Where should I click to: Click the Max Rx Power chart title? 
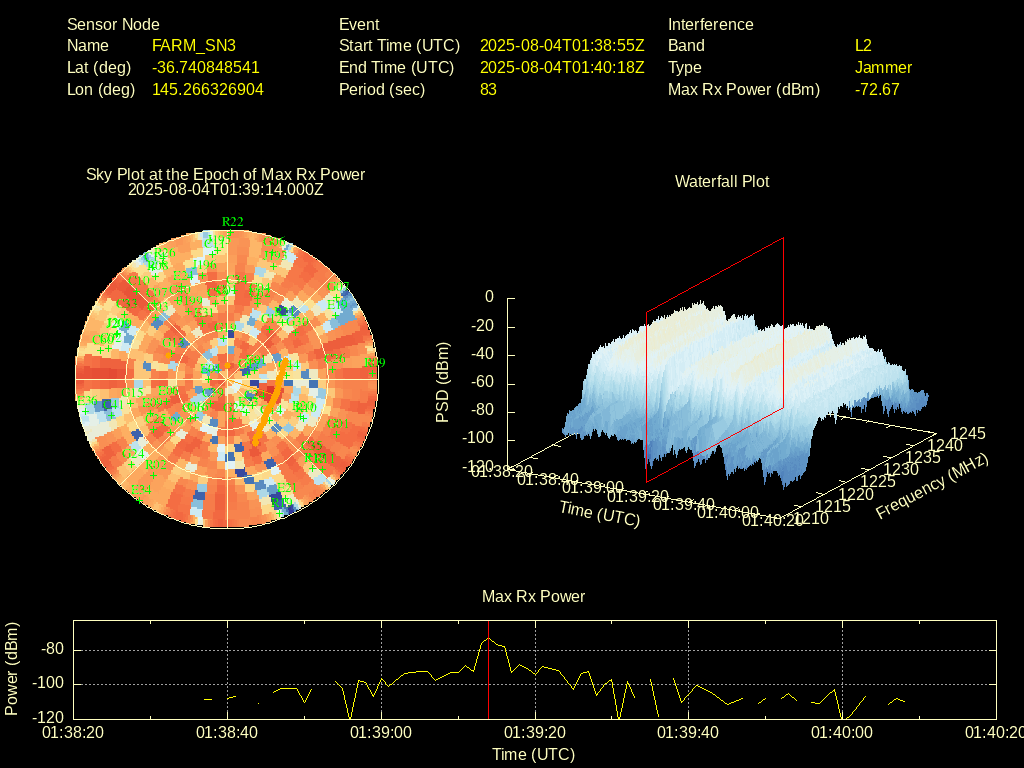coord(533,597)
